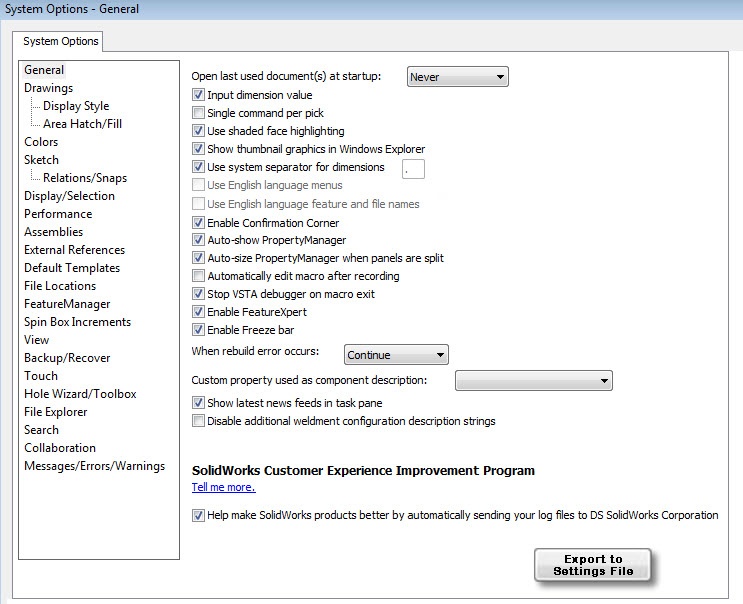Select the Sketch category

coord(42,160)
